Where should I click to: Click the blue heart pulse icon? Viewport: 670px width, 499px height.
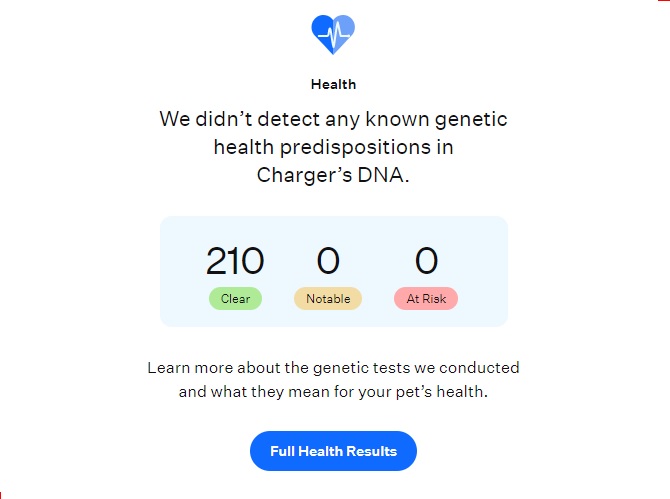tap(333, 35)
